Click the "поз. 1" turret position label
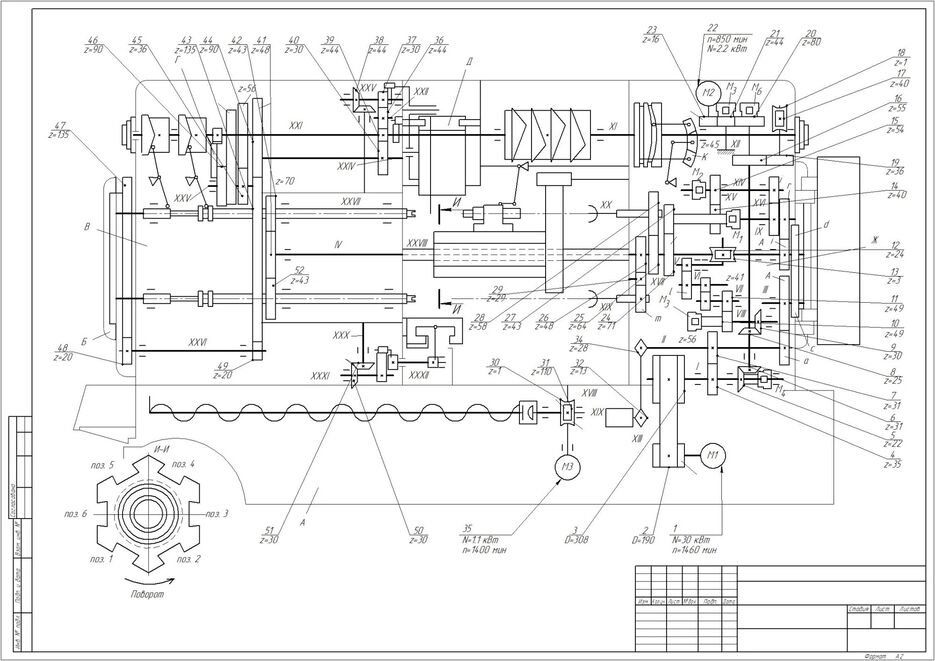935x661 pixels. coord(101,559)
